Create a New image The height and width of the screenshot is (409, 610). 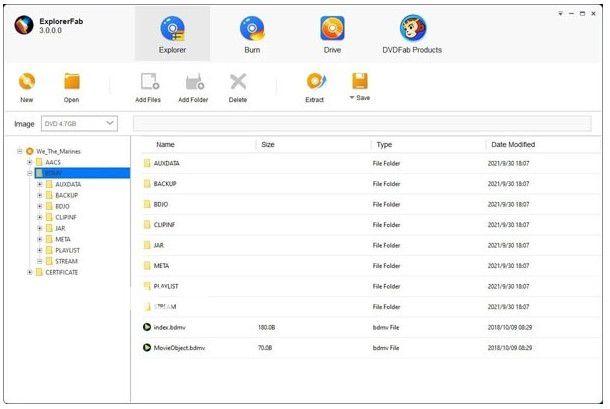[x=27, y=88]
